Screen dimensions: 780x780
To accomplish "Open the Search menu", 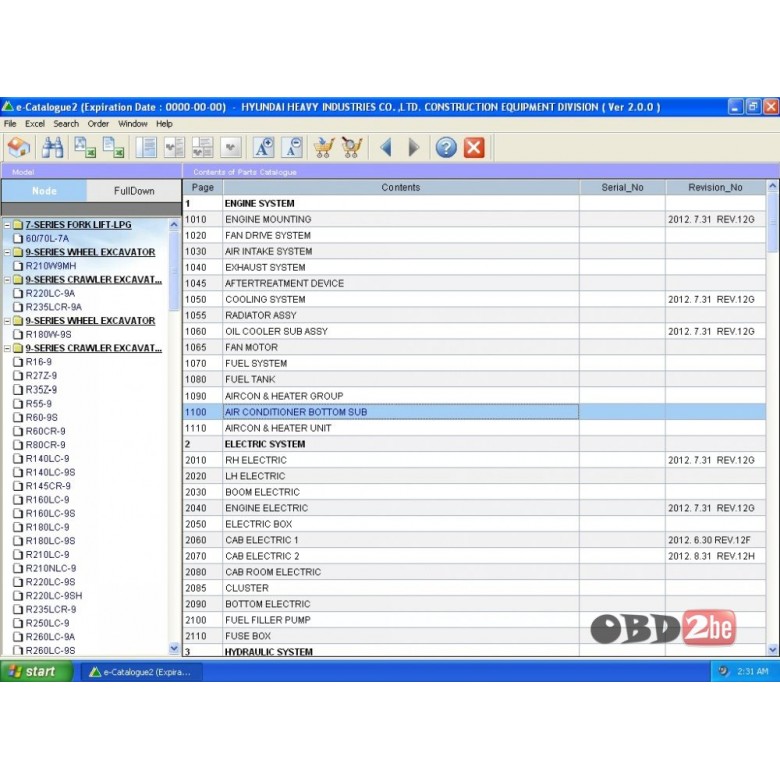I will (66, 124).
